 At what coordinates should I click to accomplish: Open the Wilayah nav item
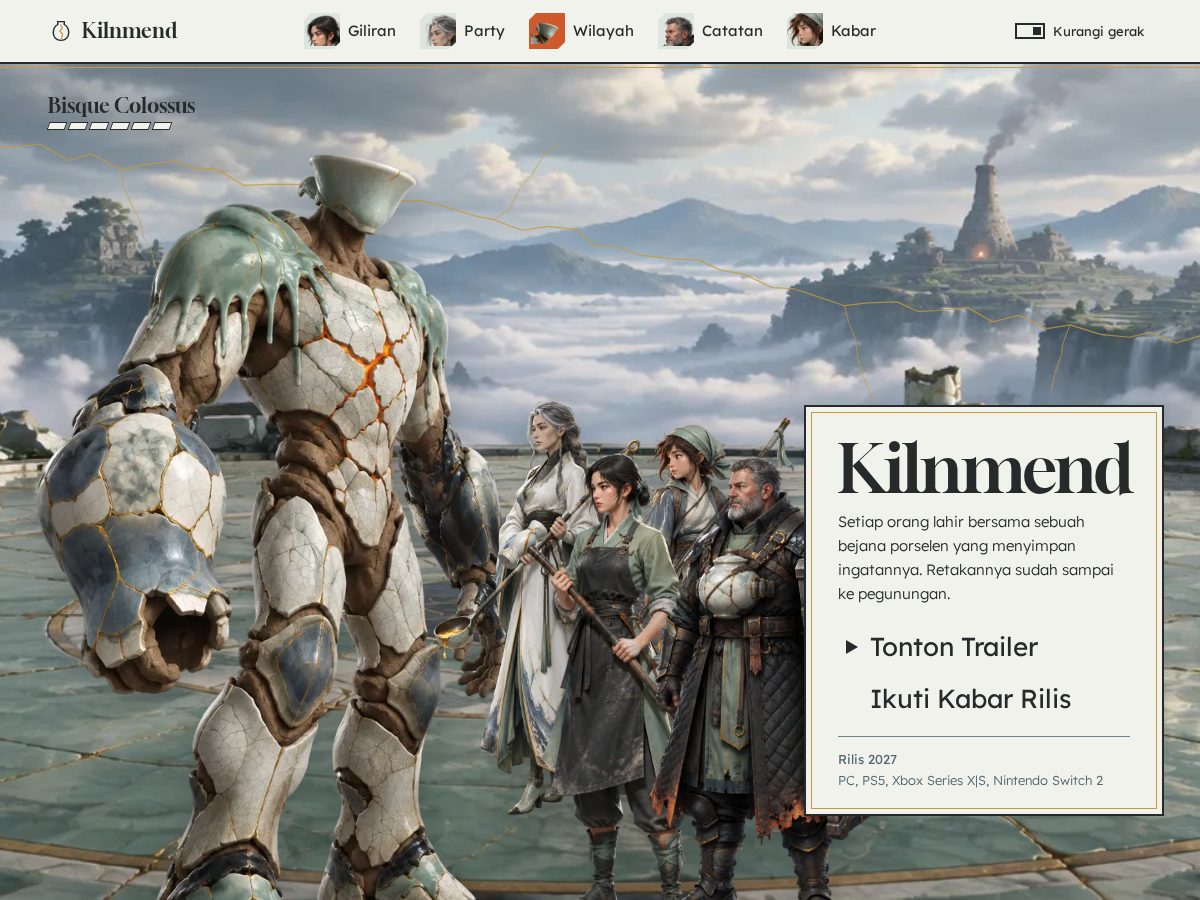581,31
